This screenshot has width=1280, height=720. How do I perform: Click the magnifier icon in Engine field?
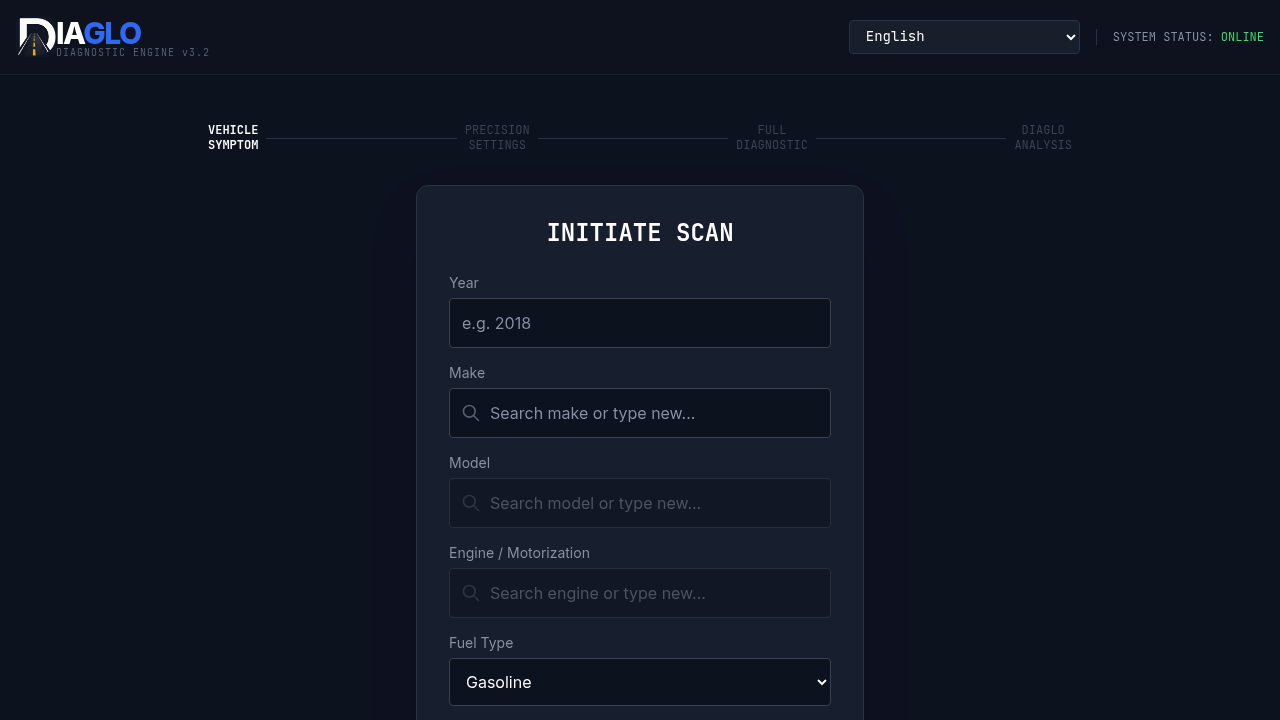click(x=470, y=593)
